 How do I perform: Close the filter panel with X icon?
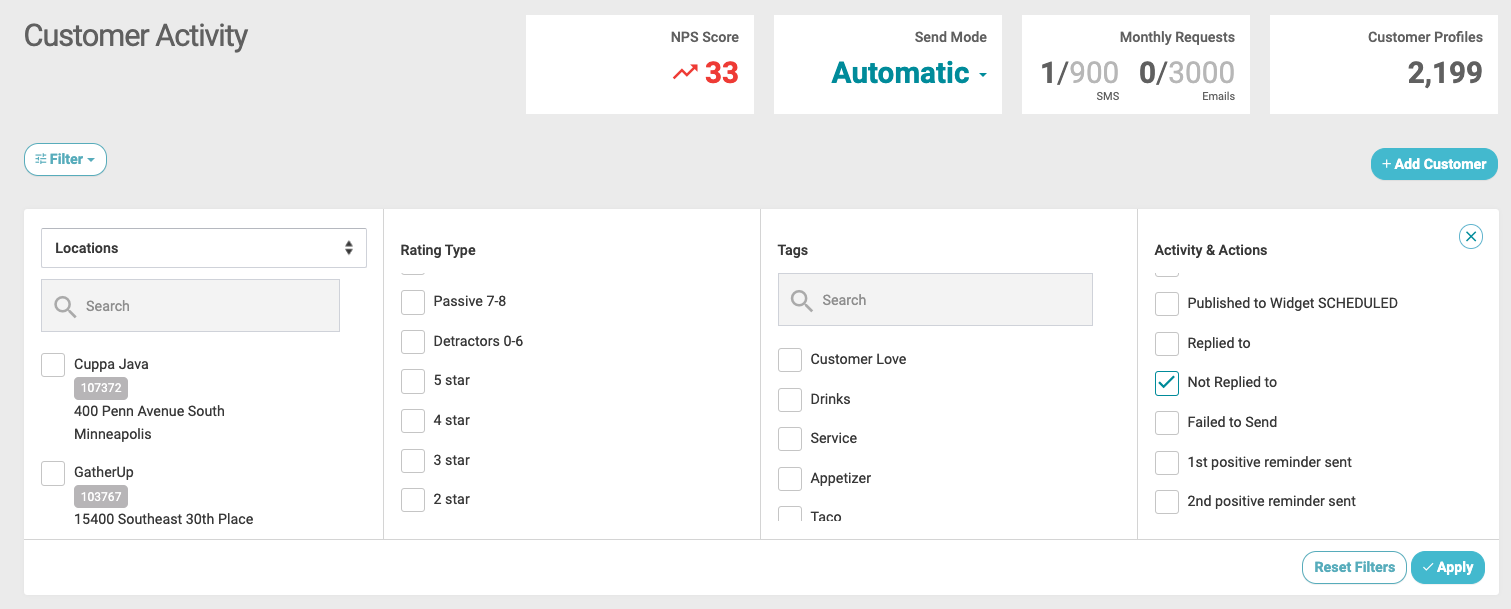click(x=1470, y=236)
